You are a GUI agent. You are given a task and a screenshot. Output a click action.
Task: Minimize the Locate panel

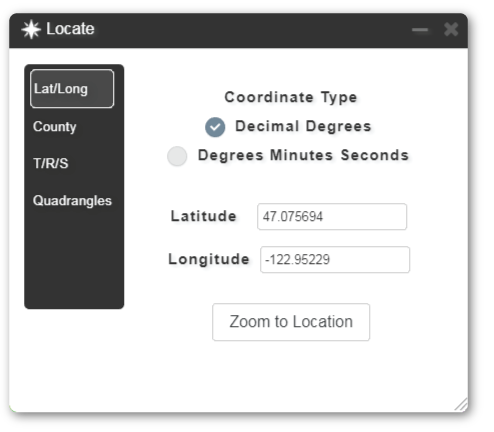420,30
